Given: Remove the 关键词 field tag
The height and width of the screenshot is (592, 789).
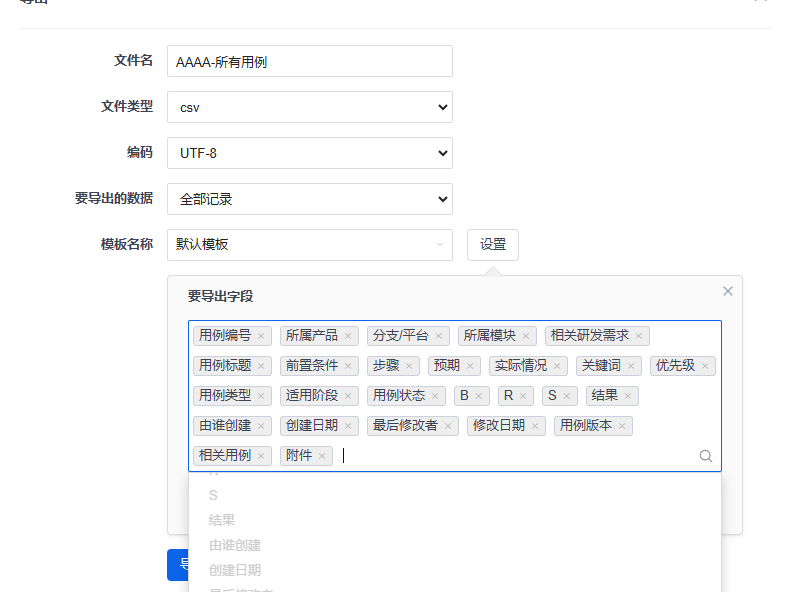Looking at the screenshot, I should tap(630, 366).
